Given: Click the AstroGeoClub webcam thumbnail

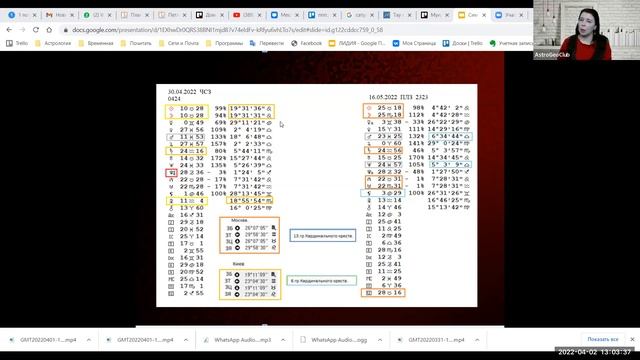Looking at the screenshot, I should tap(587, 30).
